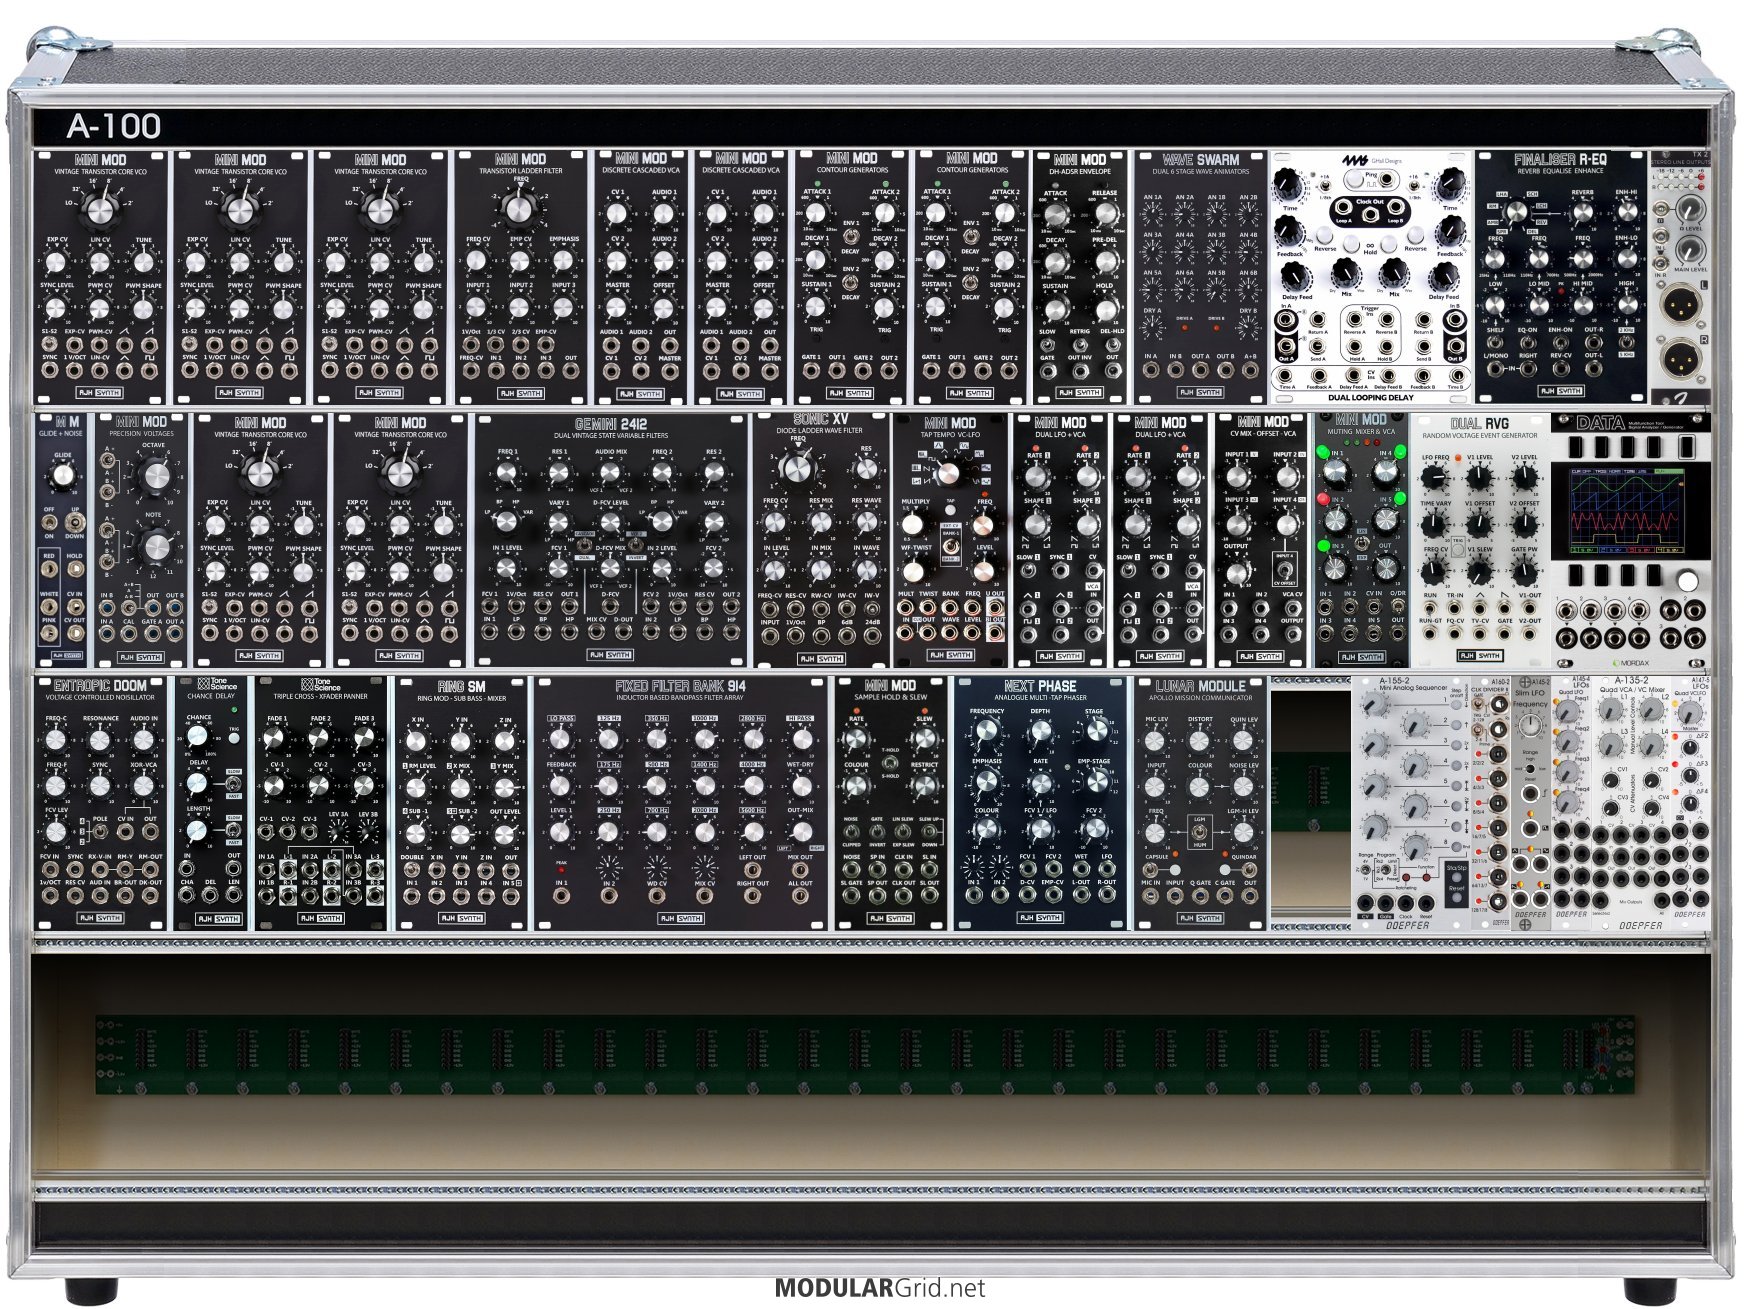
Task: Click the MIC IN jack on the Lunar Module
Action: [1151, 896]
